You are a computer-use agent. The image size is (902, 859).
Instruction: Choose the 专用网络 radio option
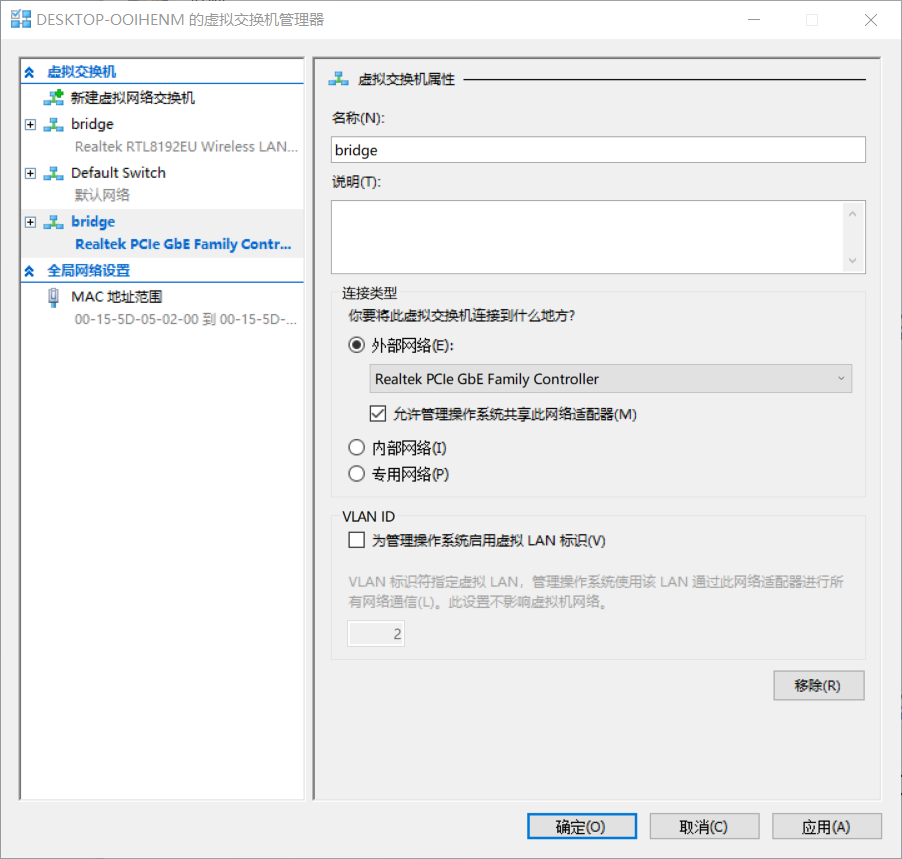tap(356, 474)
